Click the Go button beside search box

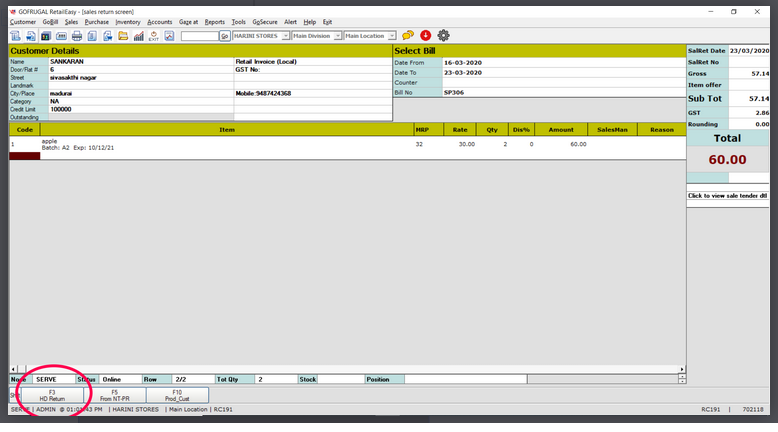[x=225, y=36]
